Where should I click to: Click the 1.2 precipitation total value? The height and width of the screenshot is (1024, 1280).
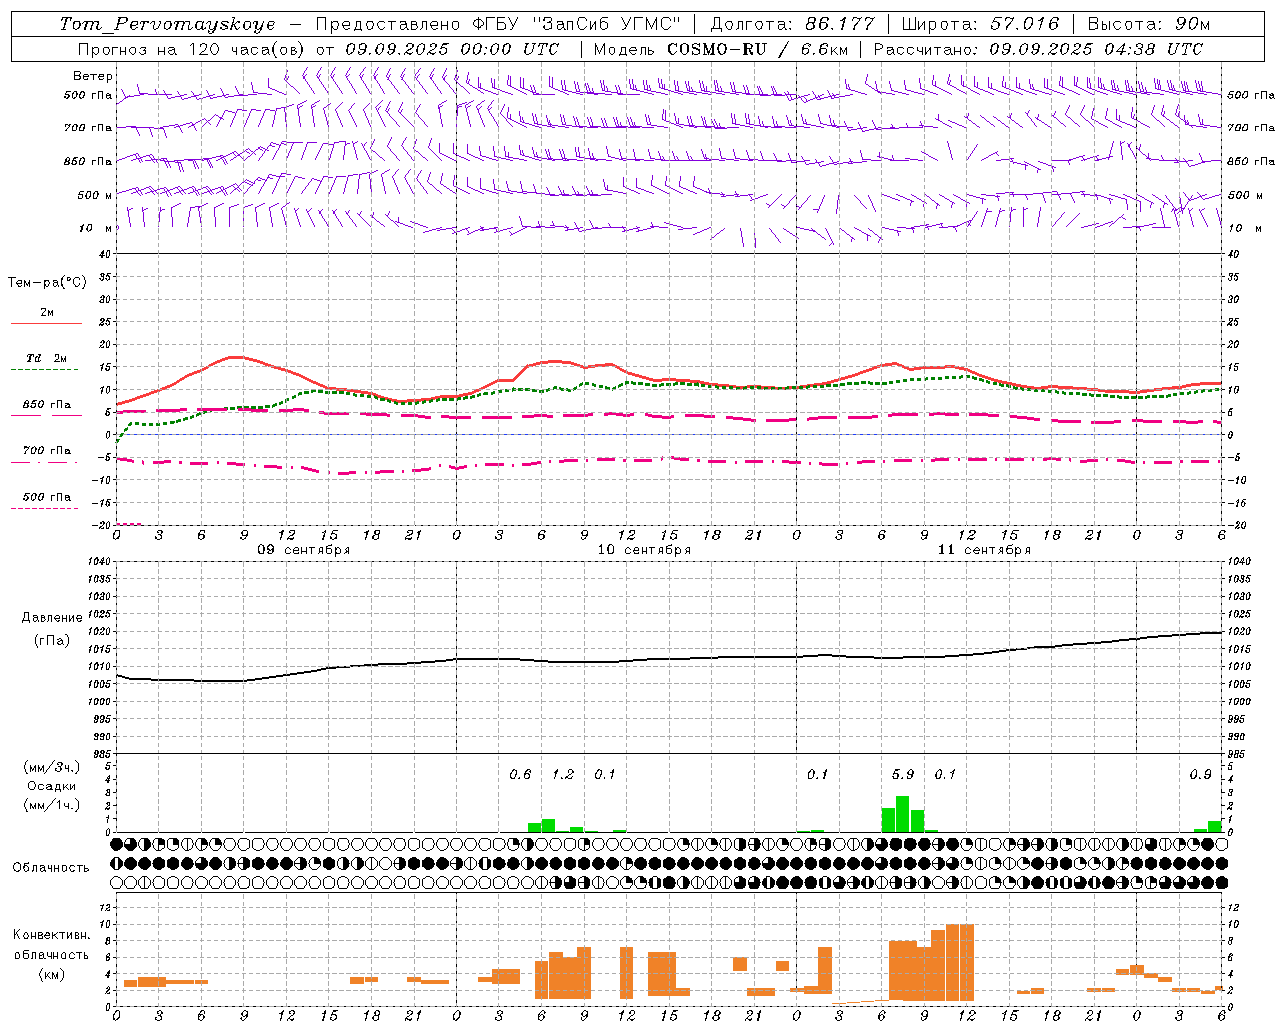click(563, 774)
